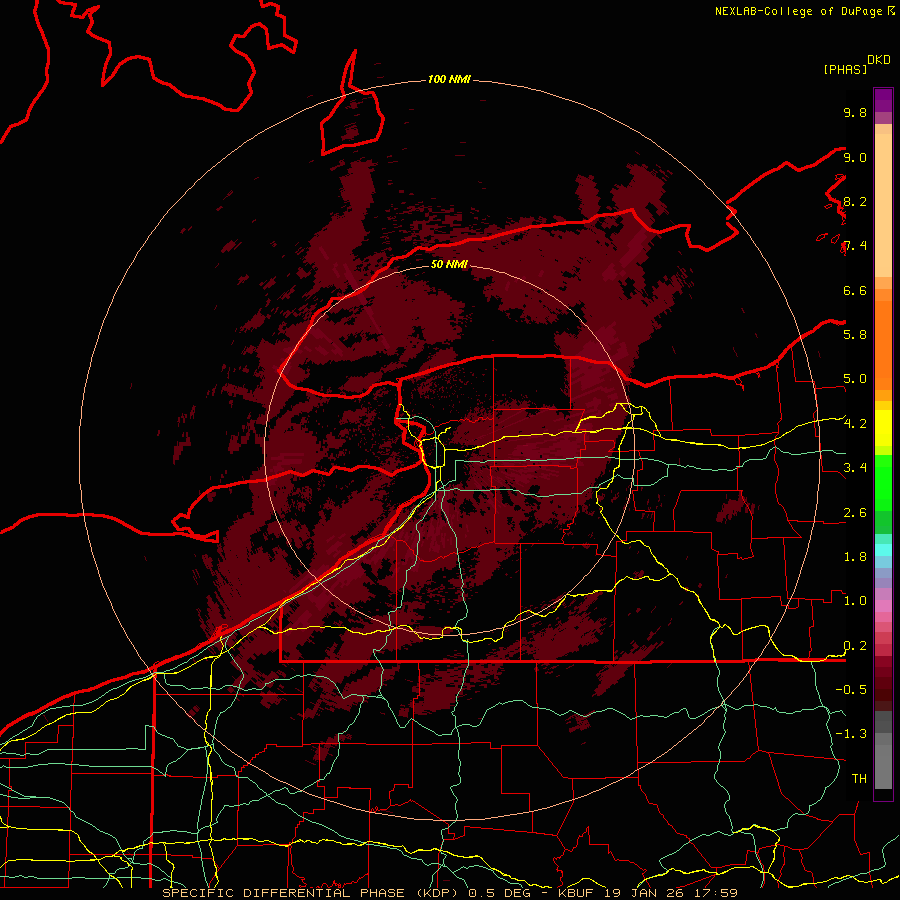Select the 4.2 value on color scale
This screenshot has width=900, height=900.
pos(855,424)
